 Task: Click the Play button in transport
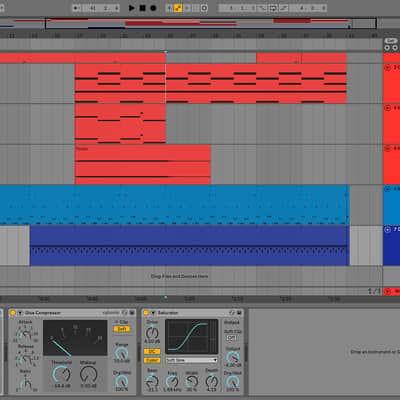(132, 8)
